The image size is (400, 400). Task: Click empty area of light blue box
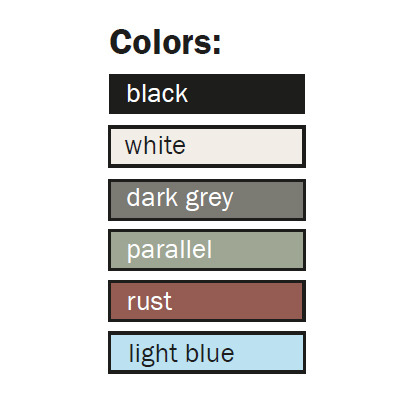[270, 353]
